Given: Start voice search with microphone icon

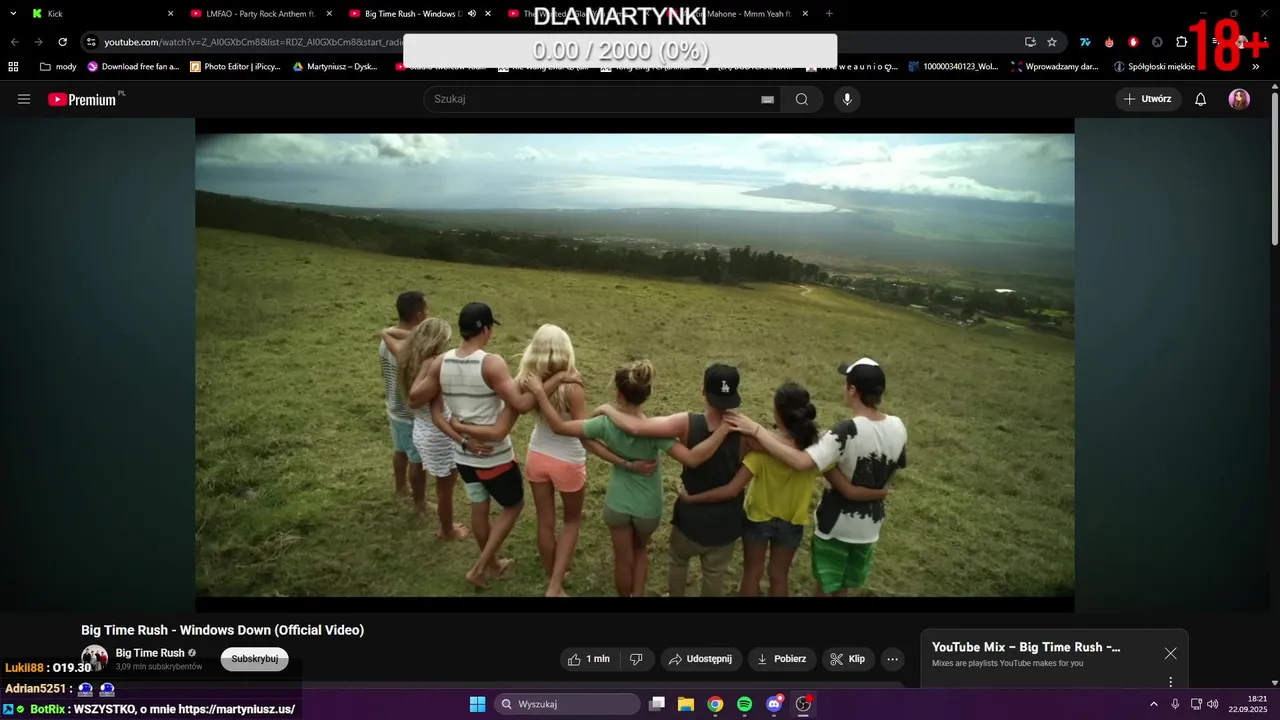Looking at the screenshot, I should [847, 99].
